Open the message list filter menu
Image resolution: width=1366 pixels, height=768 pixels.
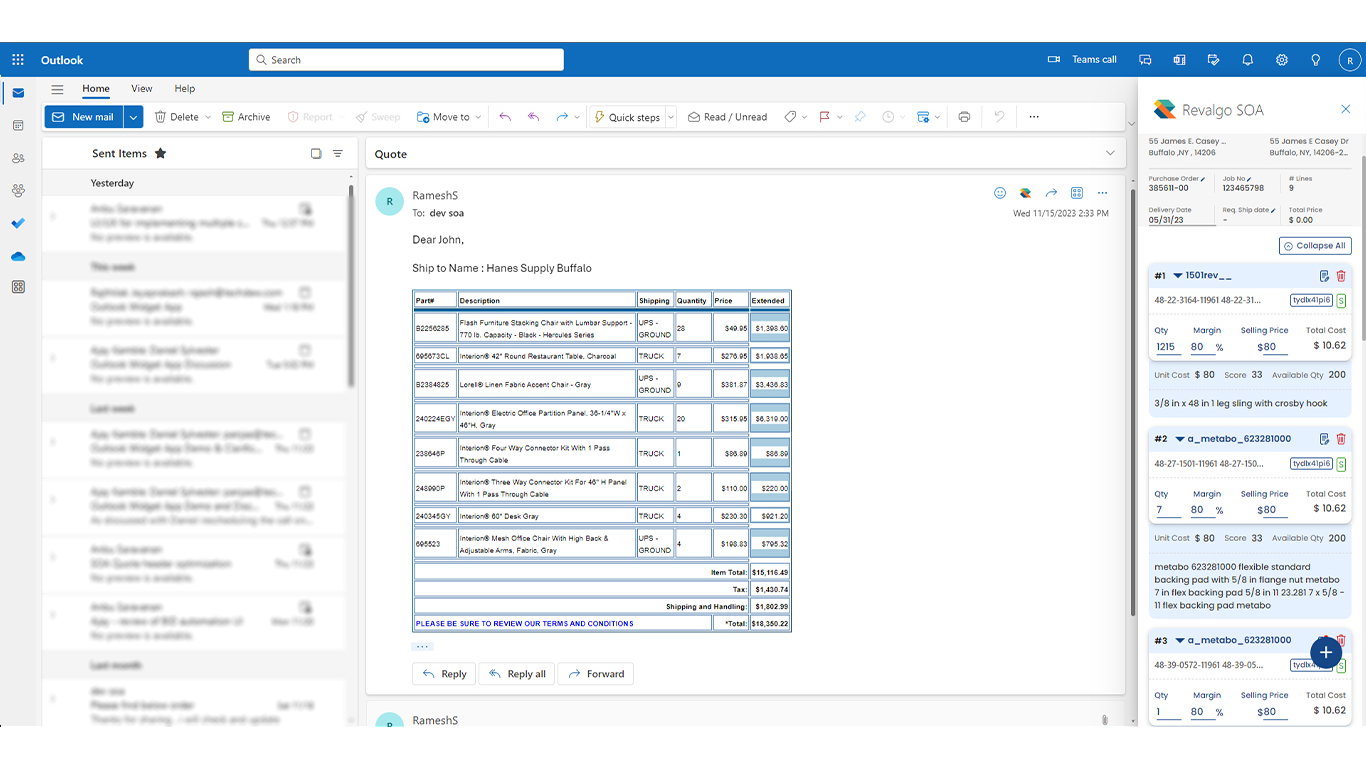(x=338, y=154)
